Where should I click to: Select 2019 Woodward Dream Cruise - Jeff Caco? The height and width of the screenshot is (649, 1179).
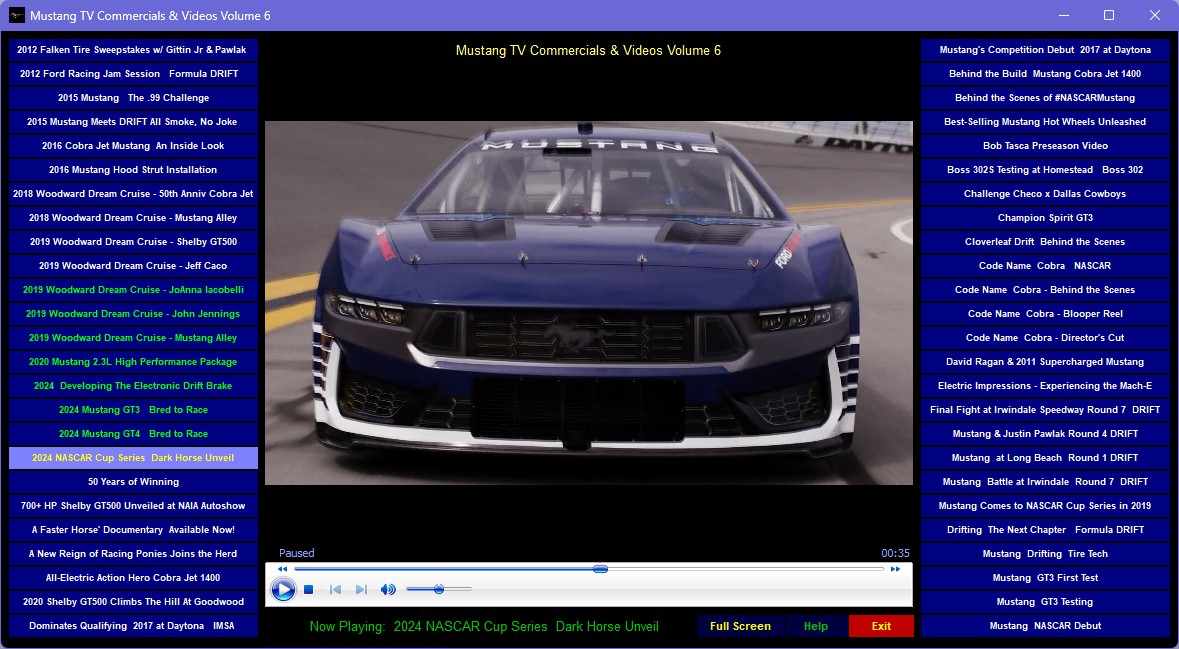133,265
